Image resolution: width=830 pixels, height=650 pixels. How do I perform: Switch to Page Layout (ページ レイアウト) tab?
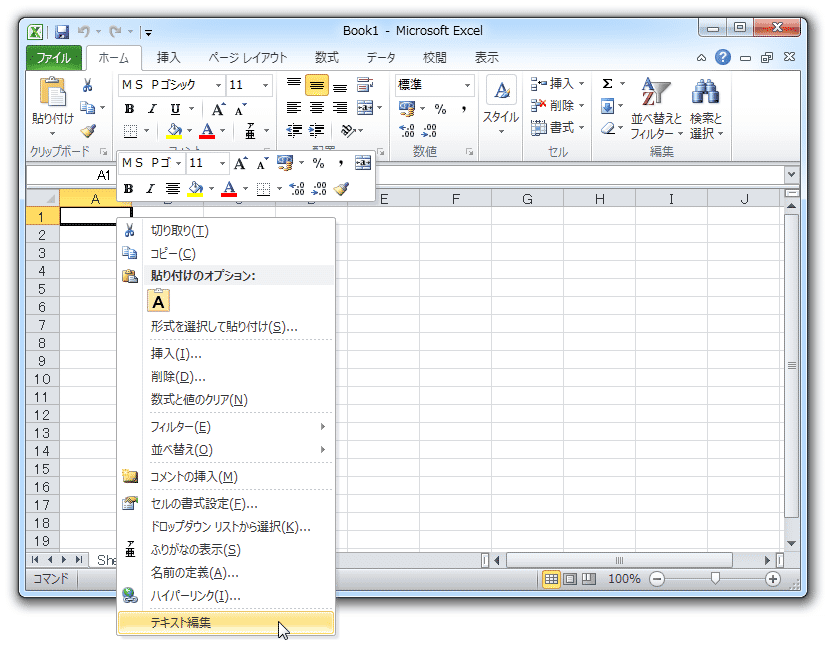click(247, 58)
